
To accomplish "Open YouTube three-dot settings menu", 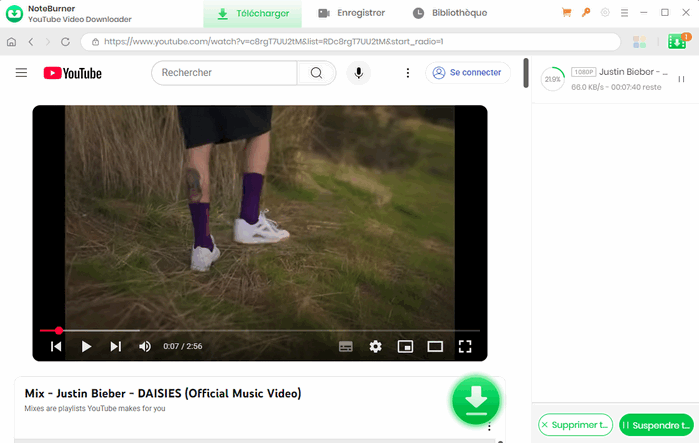I will [407, 73].
